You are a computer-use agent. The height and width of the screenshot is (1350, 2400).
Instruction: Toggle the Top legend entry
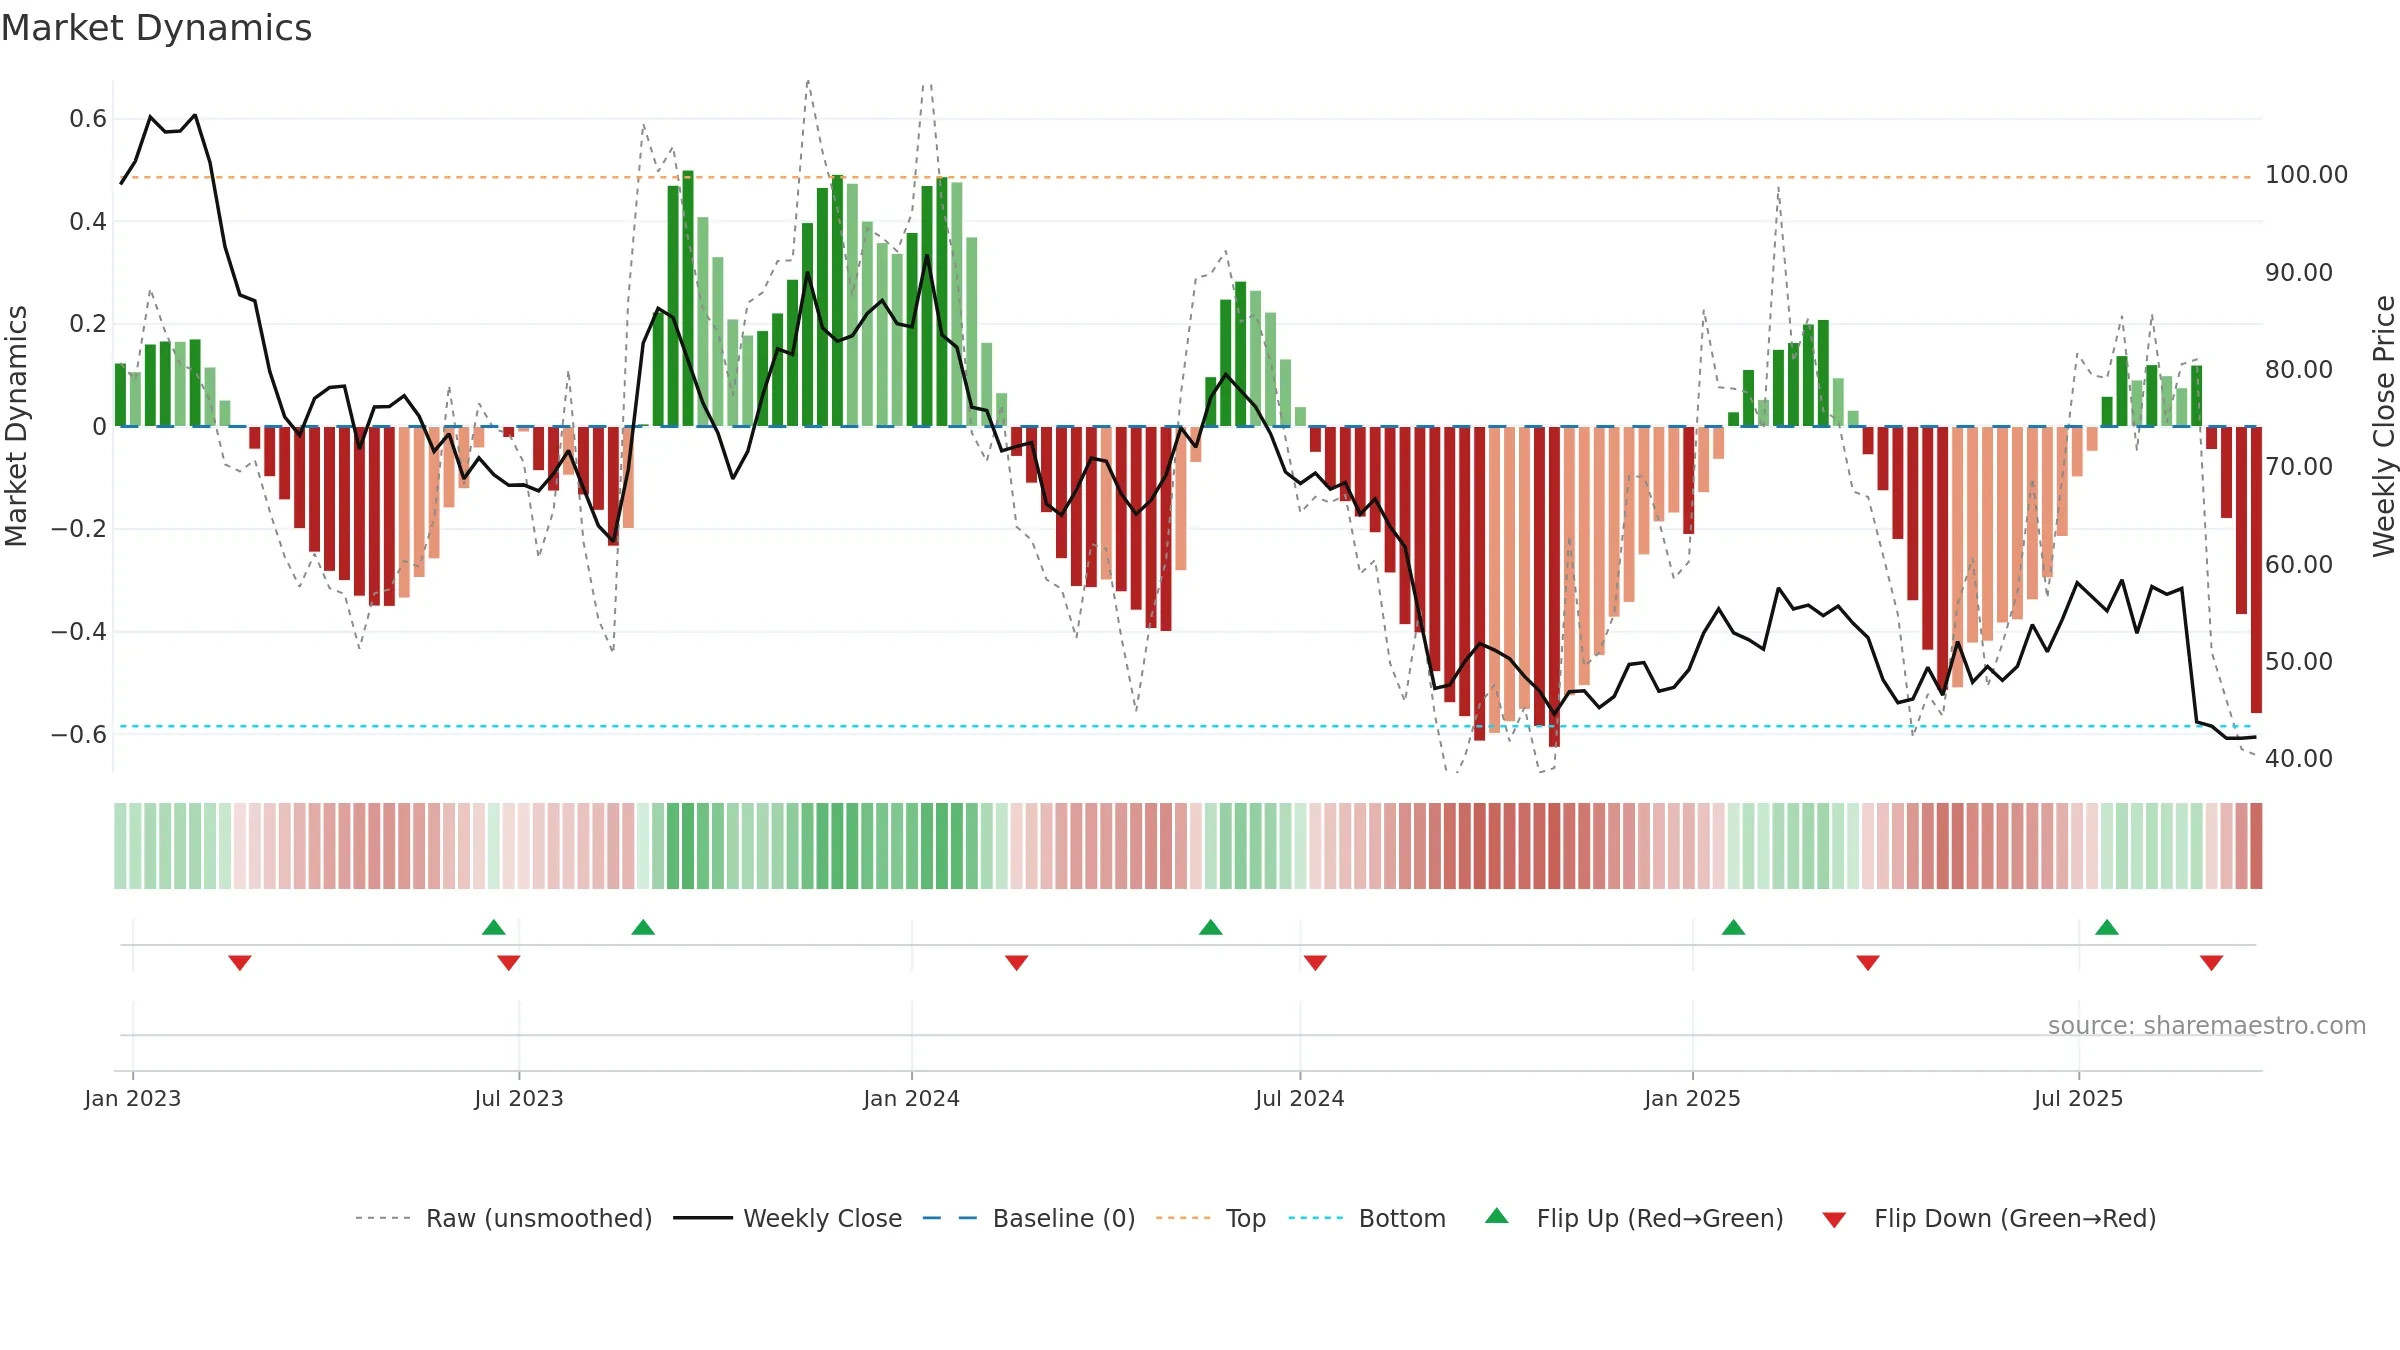(x=1211, y=1218)
